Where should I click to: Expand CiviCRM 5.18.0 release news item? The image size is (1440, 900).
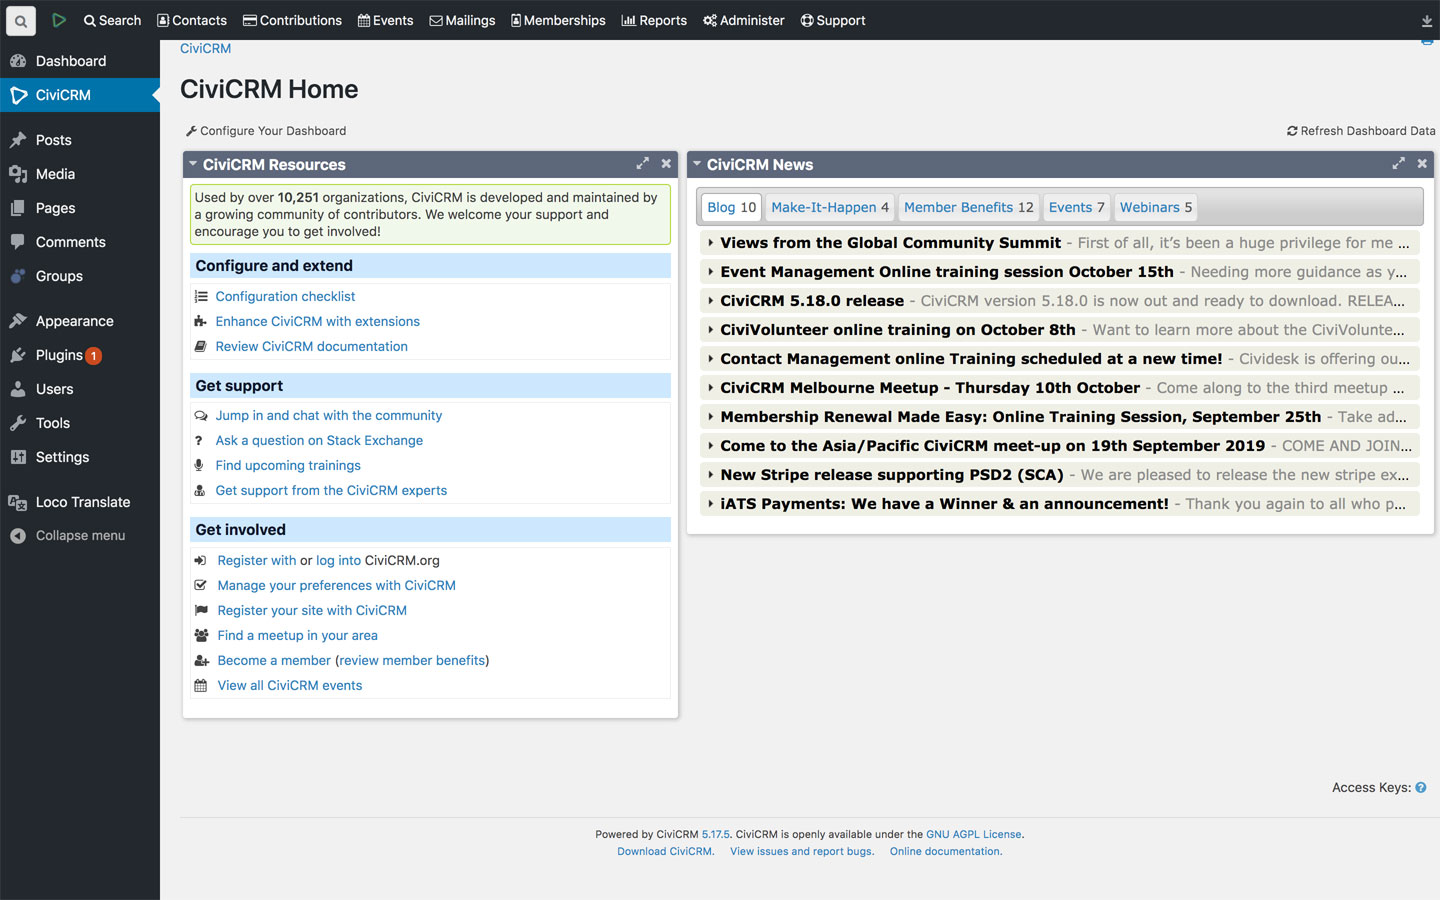click(x=1060, y=301)
